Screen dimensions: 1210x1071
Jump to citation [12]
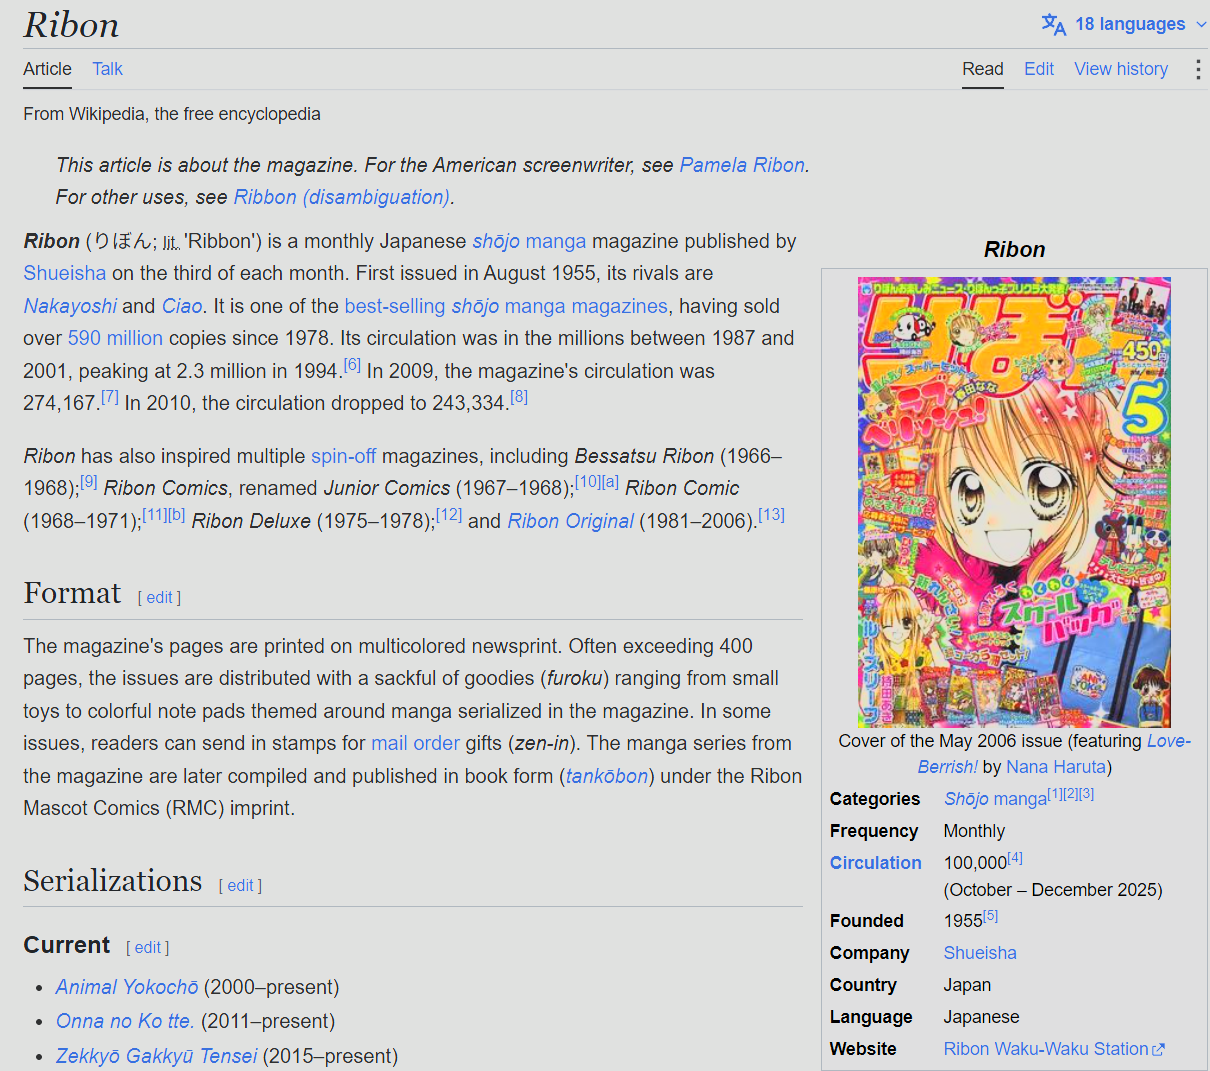(449, 514)
